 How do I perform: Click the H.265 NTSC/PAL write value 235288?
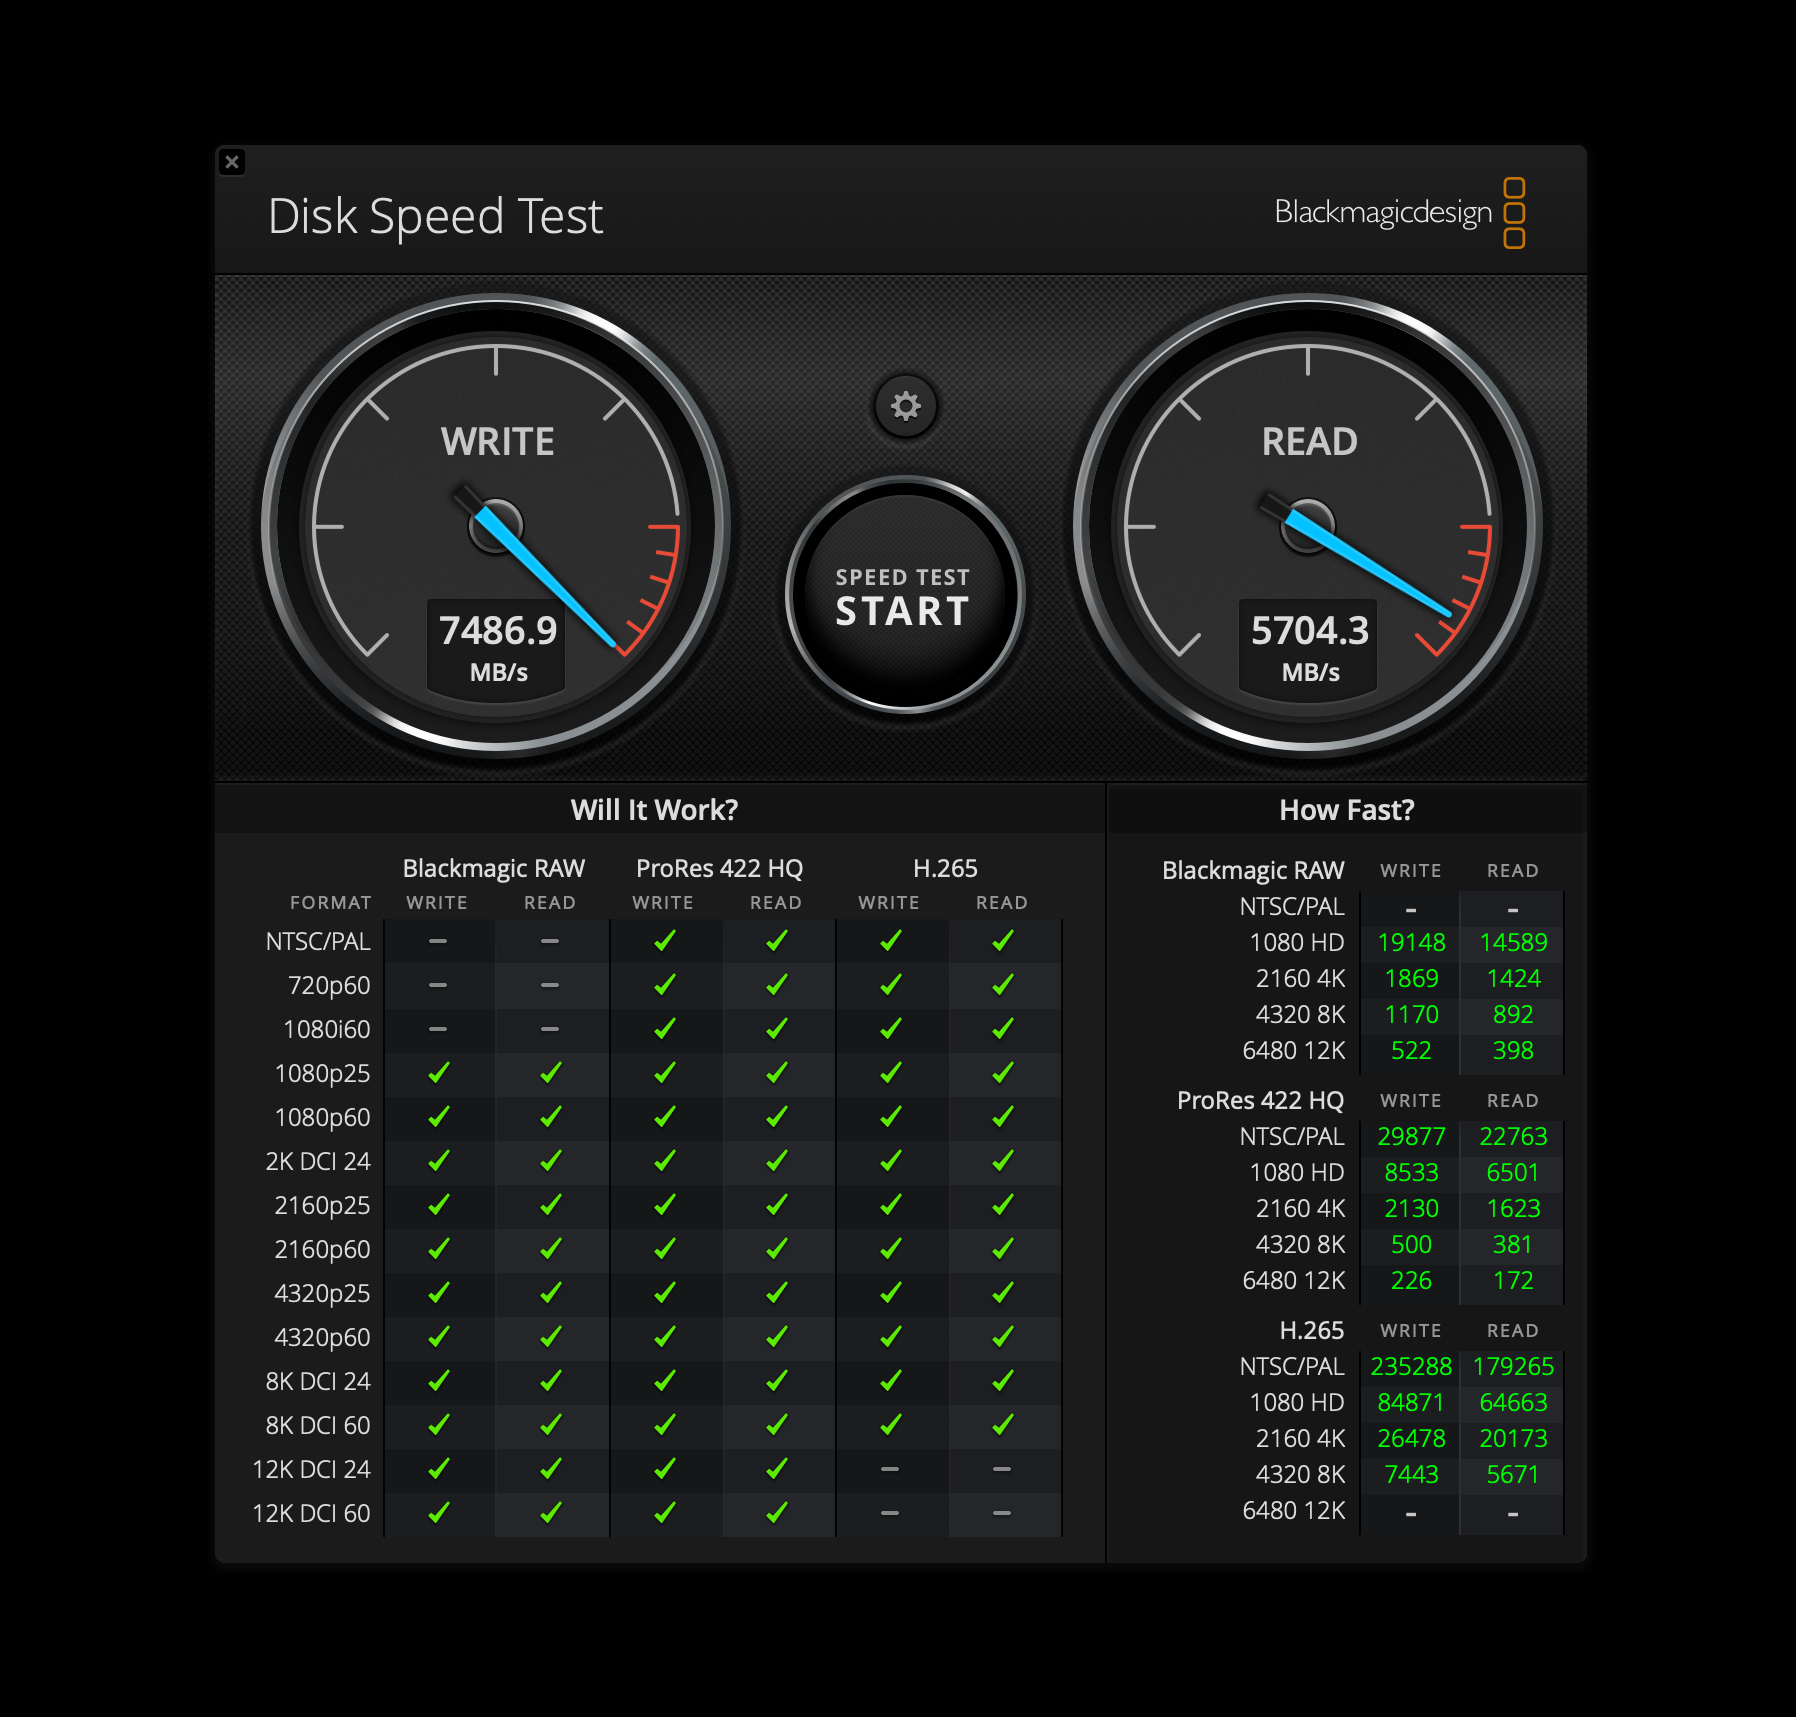[1411, 1366]
